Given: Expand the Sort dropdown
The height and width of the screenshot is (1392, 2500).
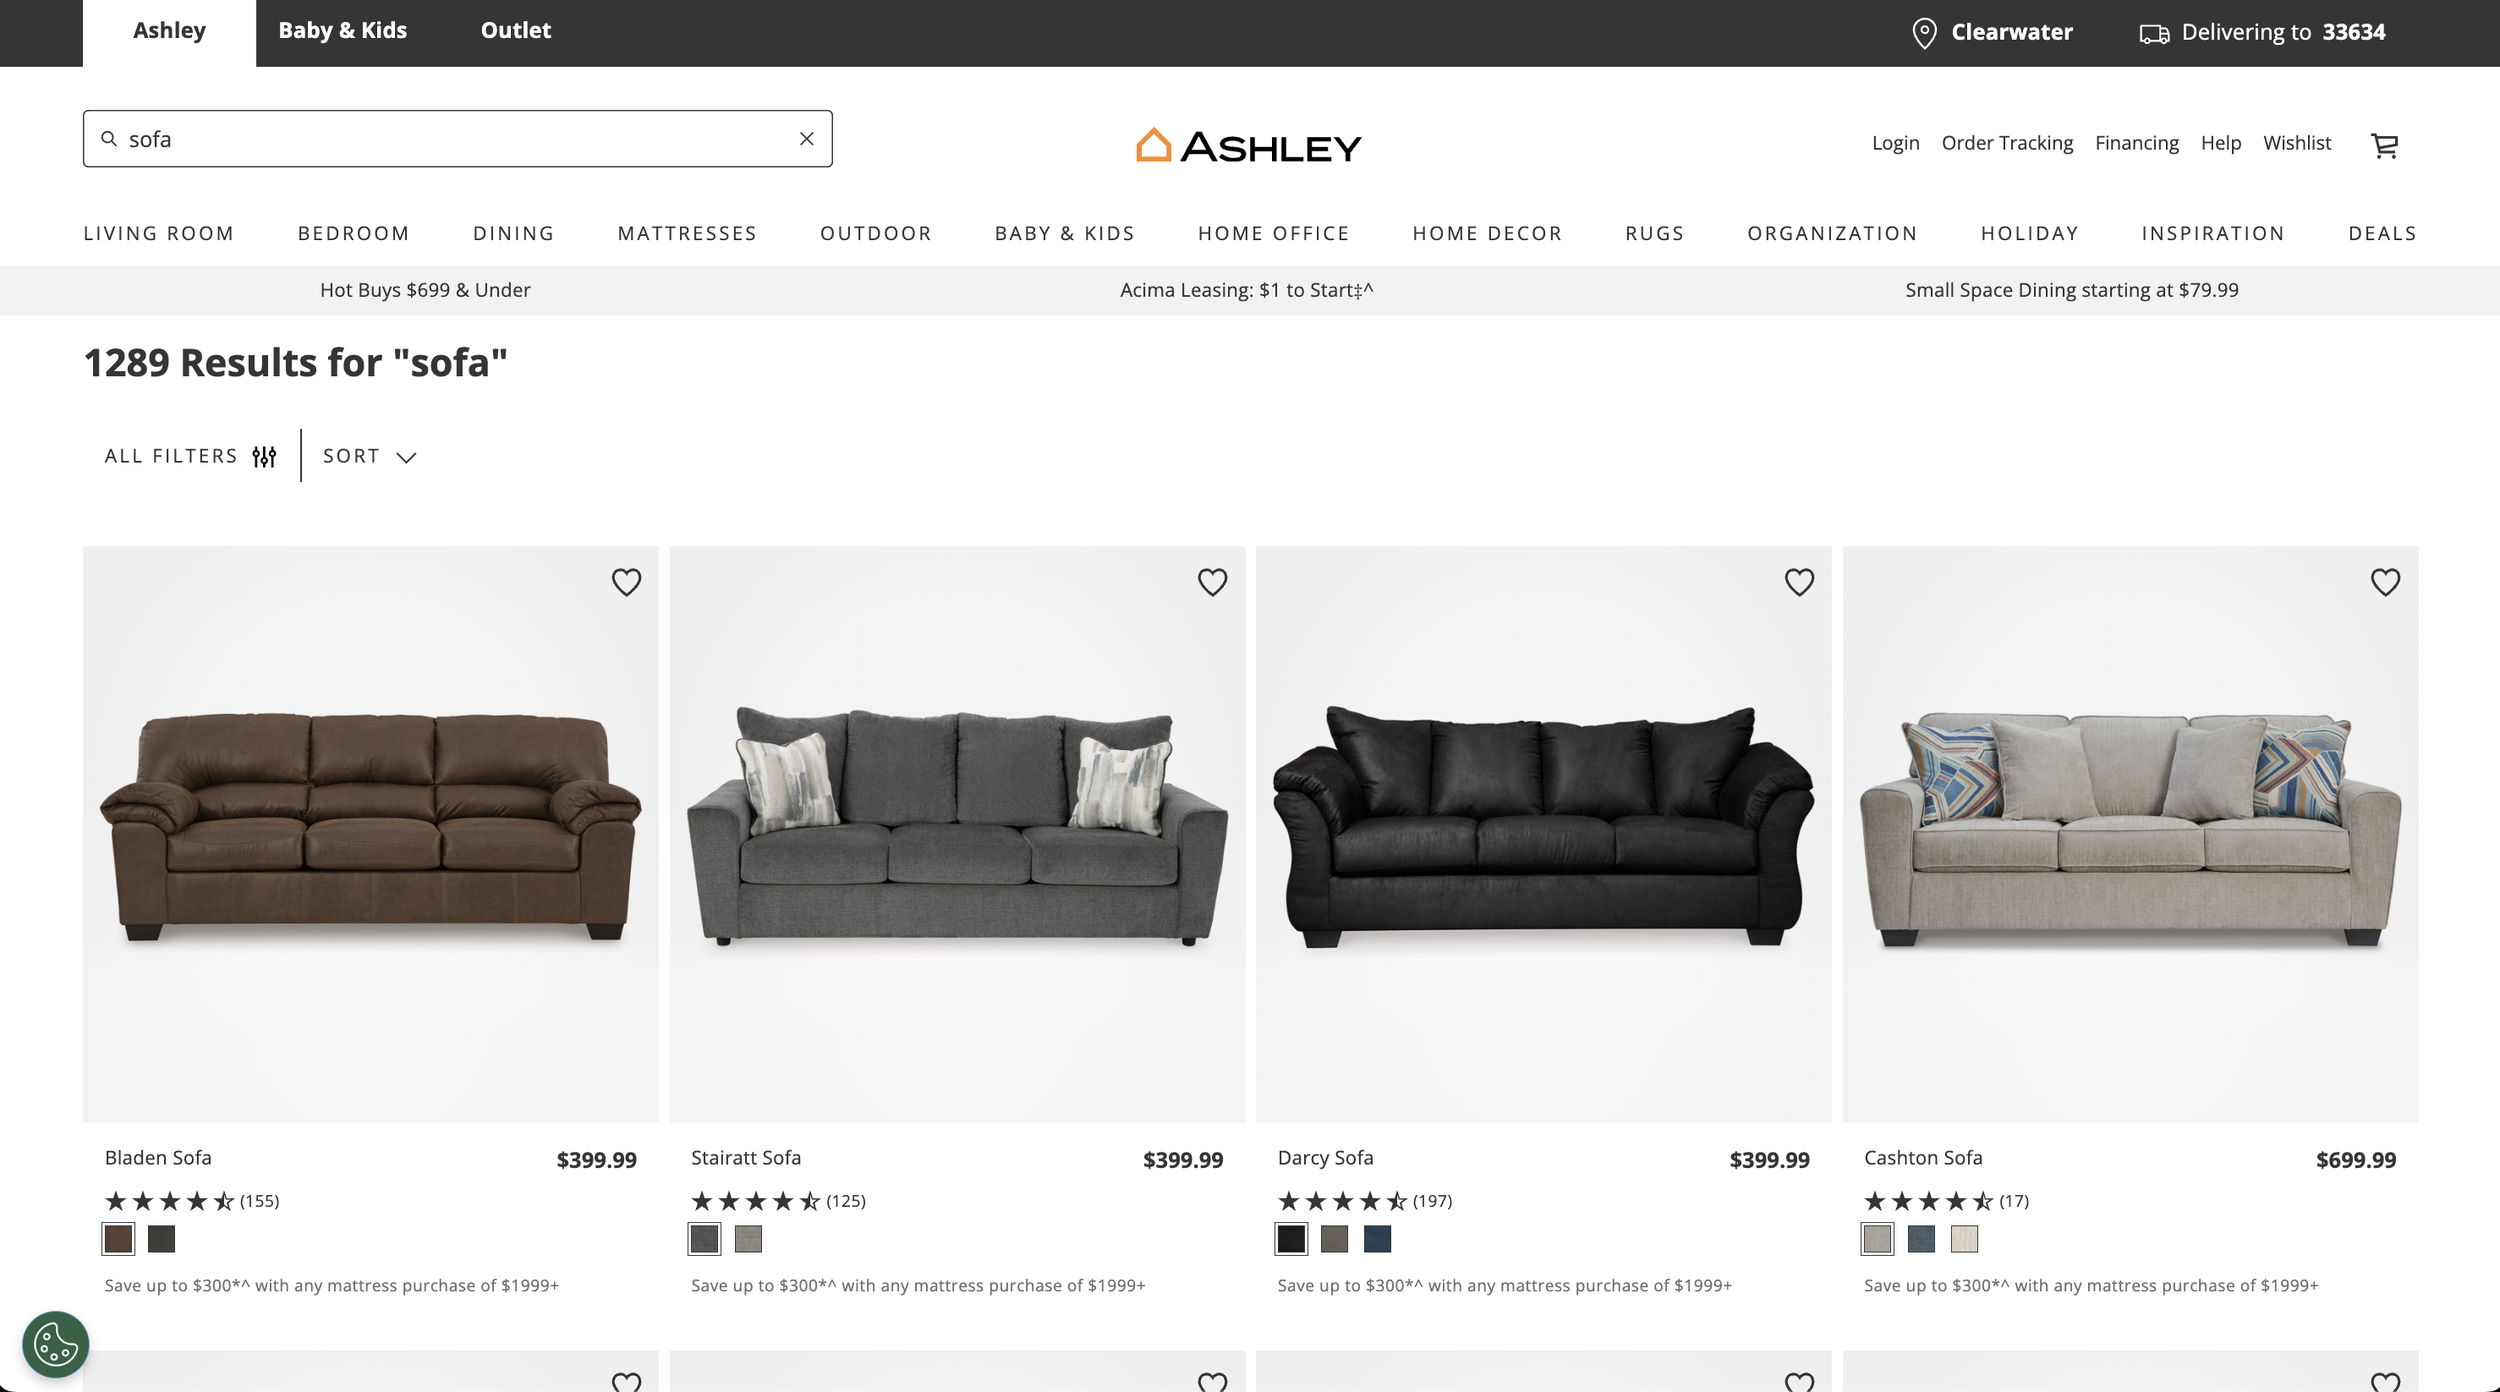Looking at the screenshot, I should pos(369,456).
